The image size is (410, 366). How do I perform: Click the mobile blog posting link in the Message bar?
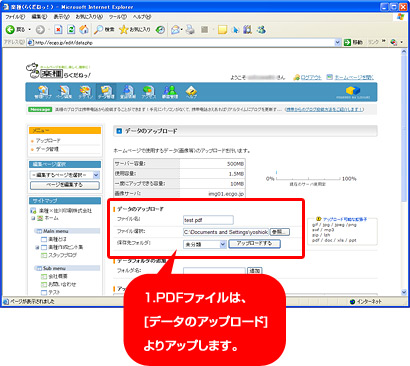325,109
